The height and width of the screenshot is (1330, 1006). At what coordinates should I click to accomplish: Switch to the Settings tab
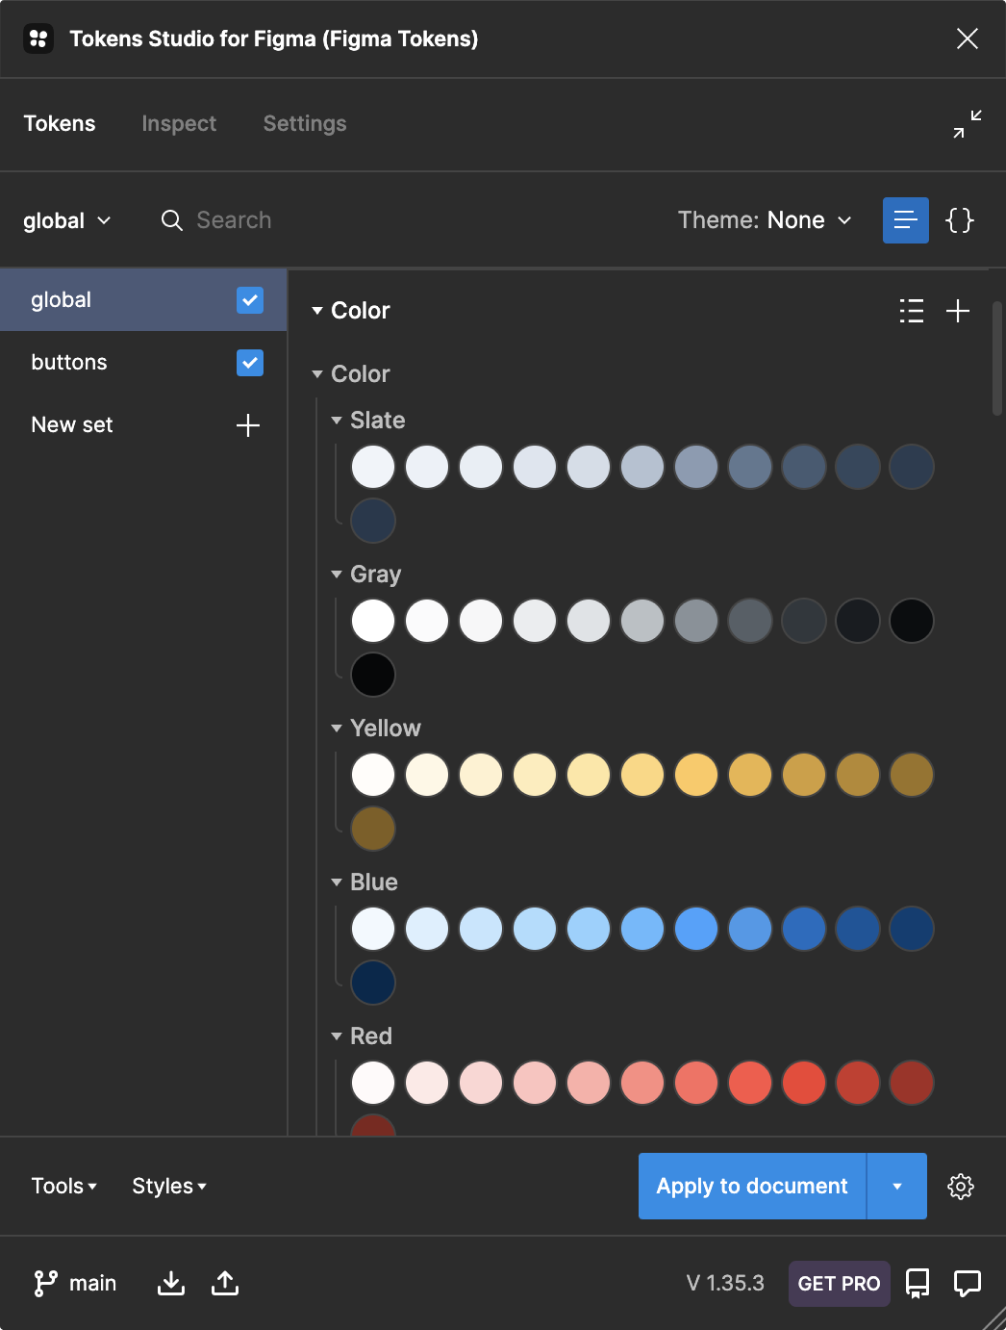305,124
